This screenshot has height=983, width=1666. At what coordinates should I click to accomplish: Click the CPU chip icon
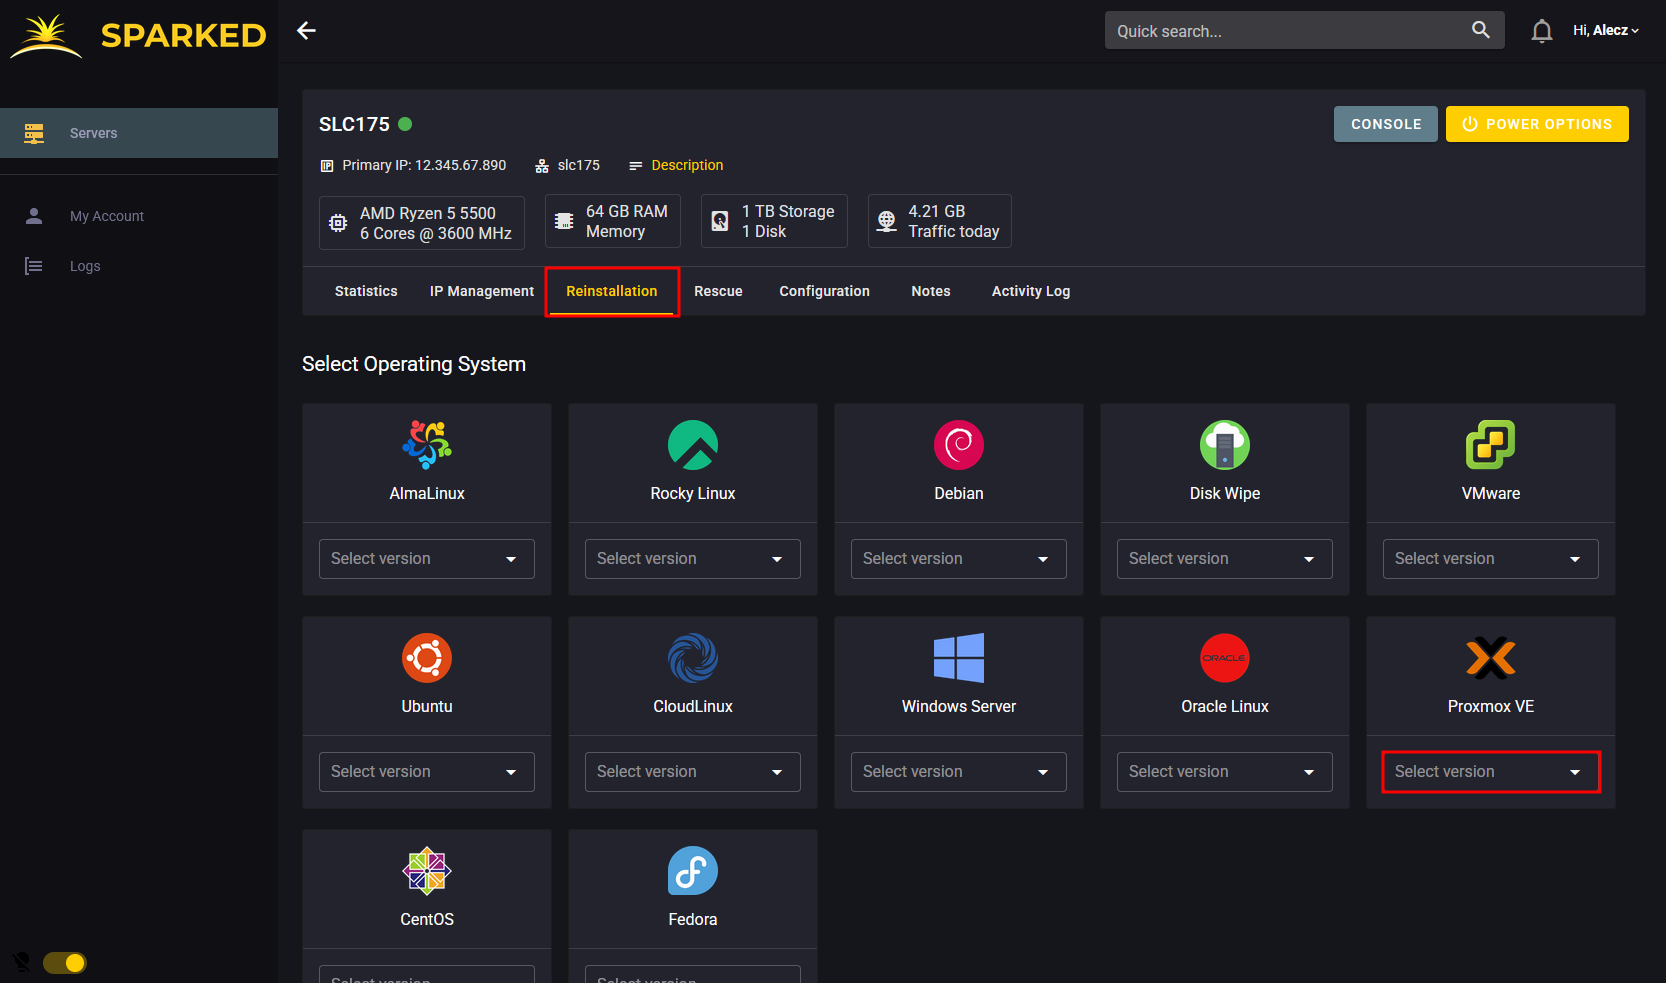tap(338, 223)
